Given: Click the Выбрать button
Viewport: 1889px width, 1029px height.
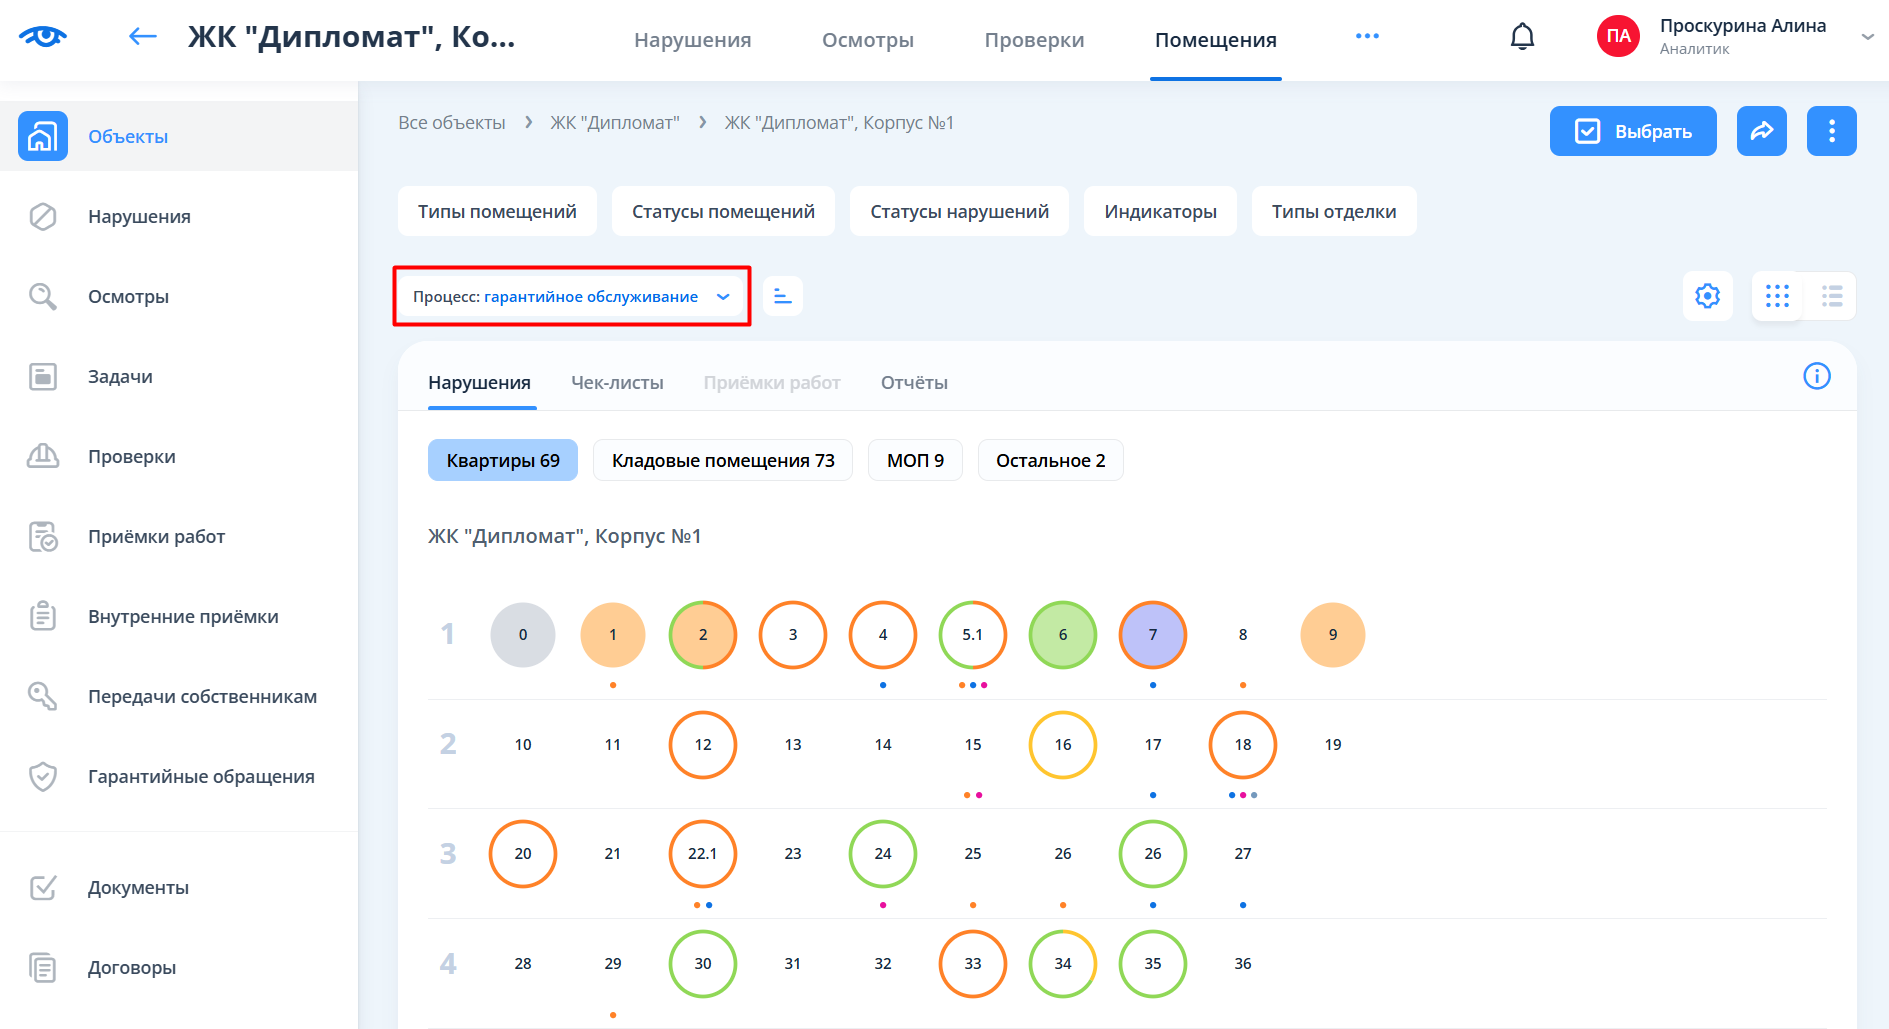Looking at the screenshot, I should [x=1632, y=131].
